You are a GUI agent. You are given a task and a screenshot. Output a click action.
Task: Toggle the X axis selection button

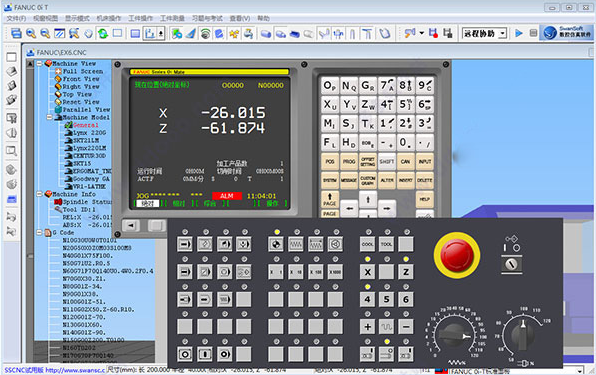pos(367,272)
